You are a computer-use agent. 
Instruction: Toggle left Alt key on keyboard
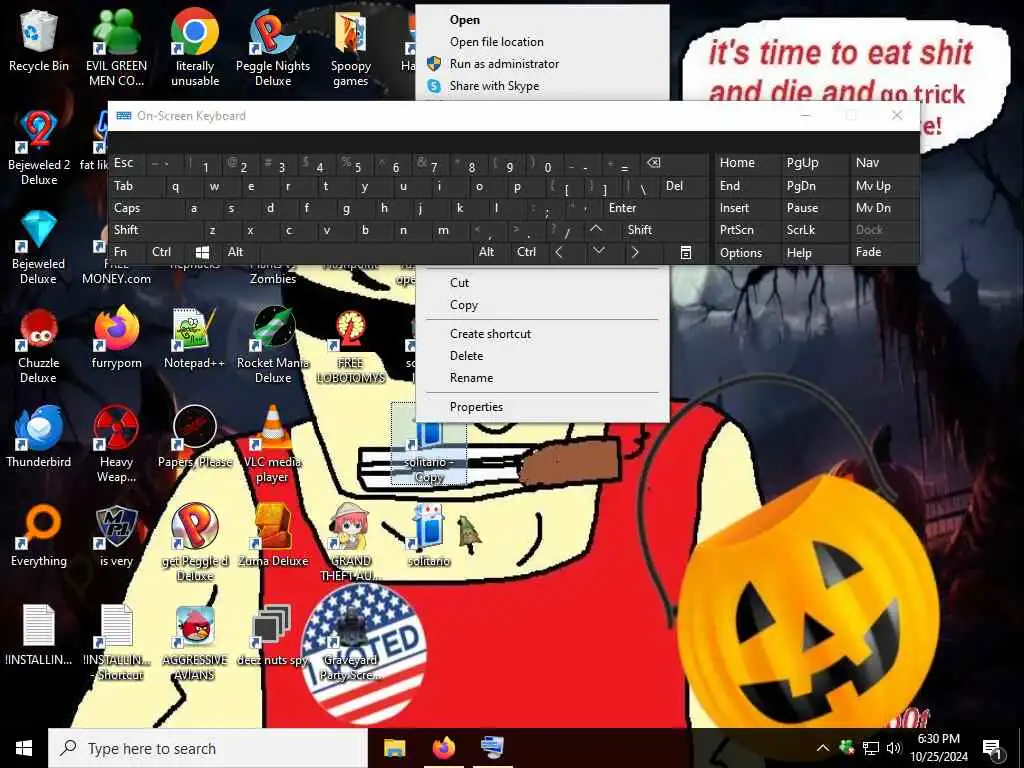coord(241,252)
